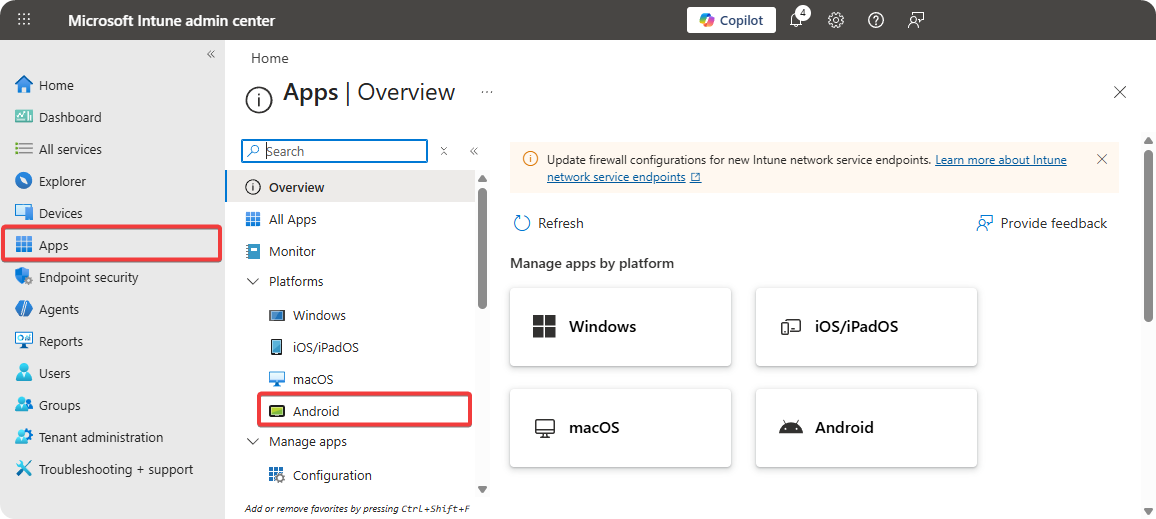Collapse the Platforms section
The height and width of the screenshot is (519, 1156).
[x=253, y=282]
